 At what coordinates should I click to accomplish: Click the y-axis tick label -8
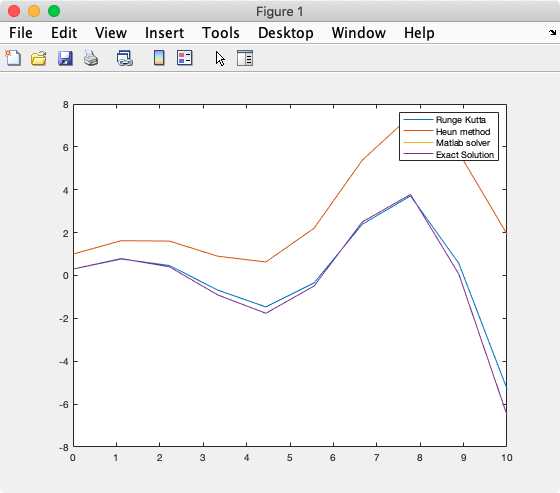64,447
